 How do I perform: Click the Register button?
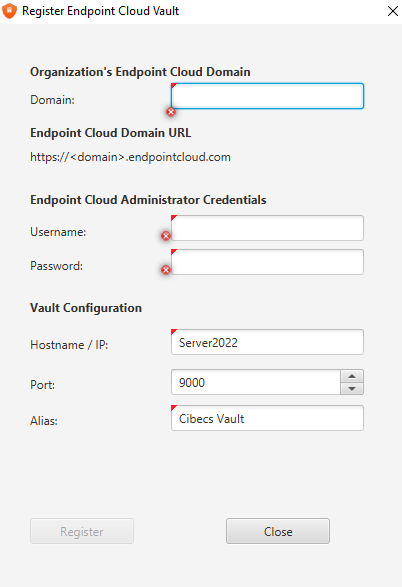[82, 531]
